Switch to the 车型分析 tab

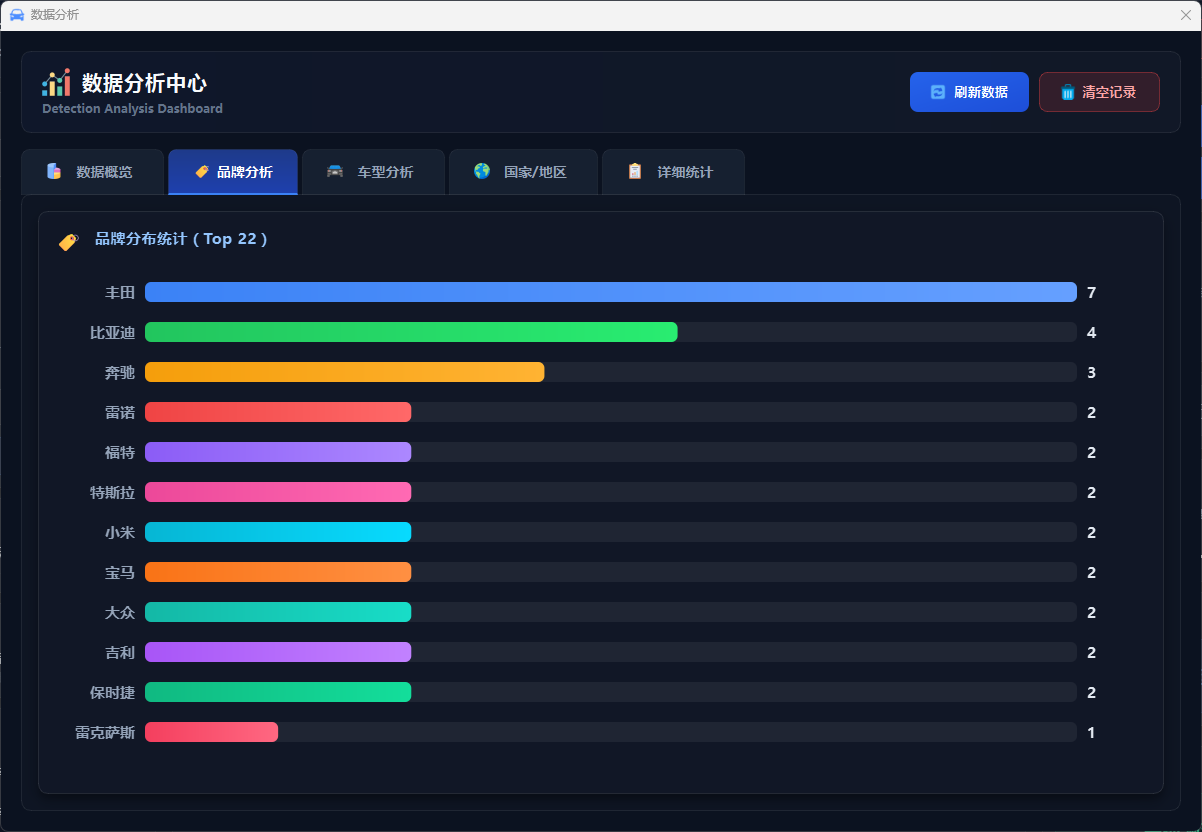pyautogui.click(x=373, y=172)
